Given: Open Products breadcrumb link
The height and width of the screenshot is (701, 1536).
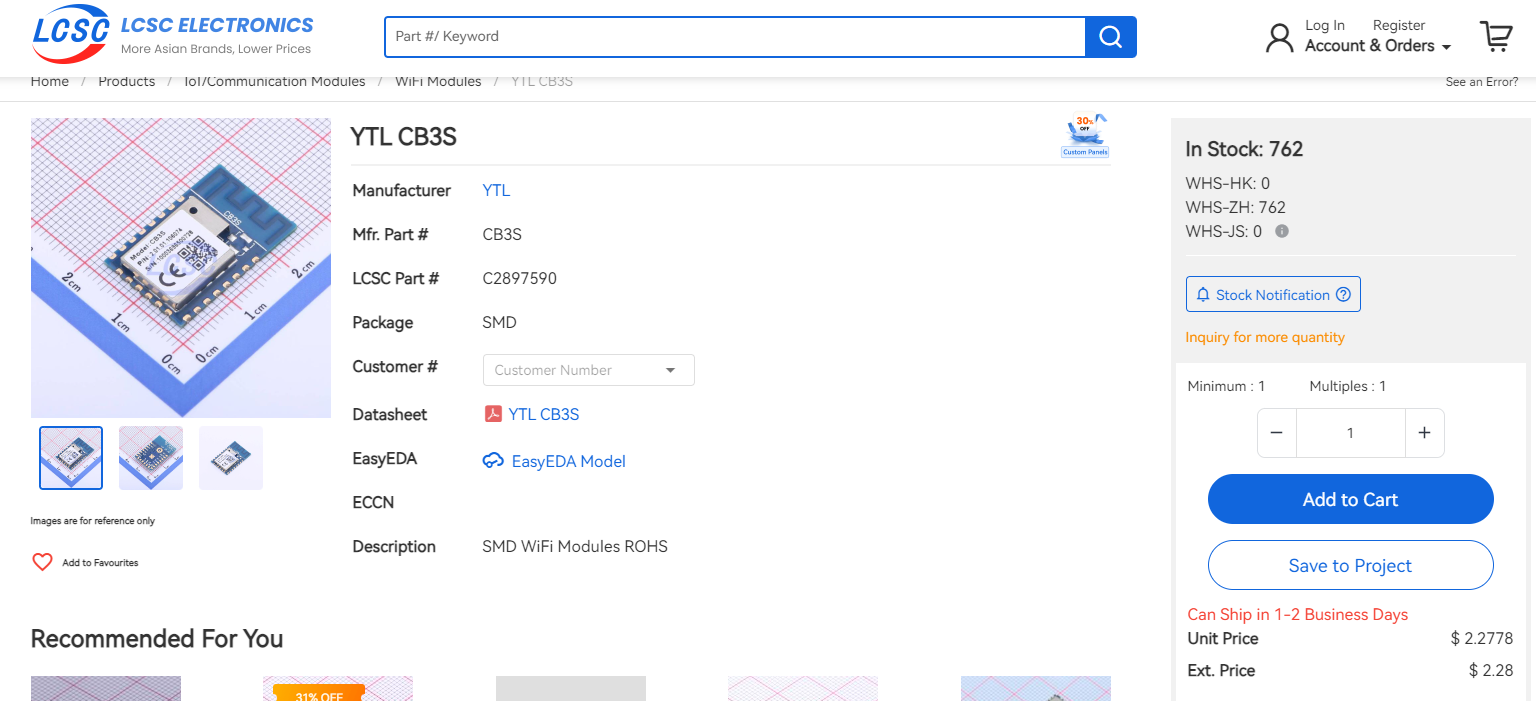Looking at the screenshot, I should (x=127, y=81).
